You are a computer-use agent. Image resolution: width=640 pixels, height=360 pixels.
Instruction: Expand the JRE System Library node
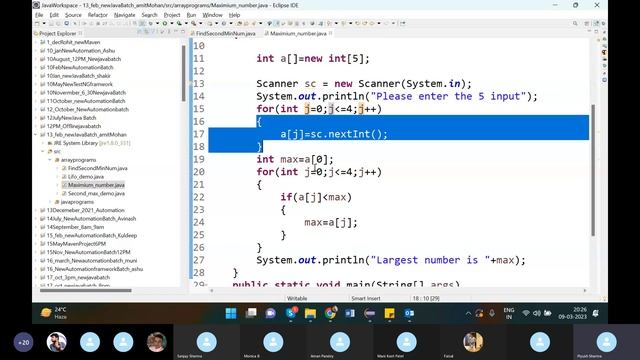(43, 143)
